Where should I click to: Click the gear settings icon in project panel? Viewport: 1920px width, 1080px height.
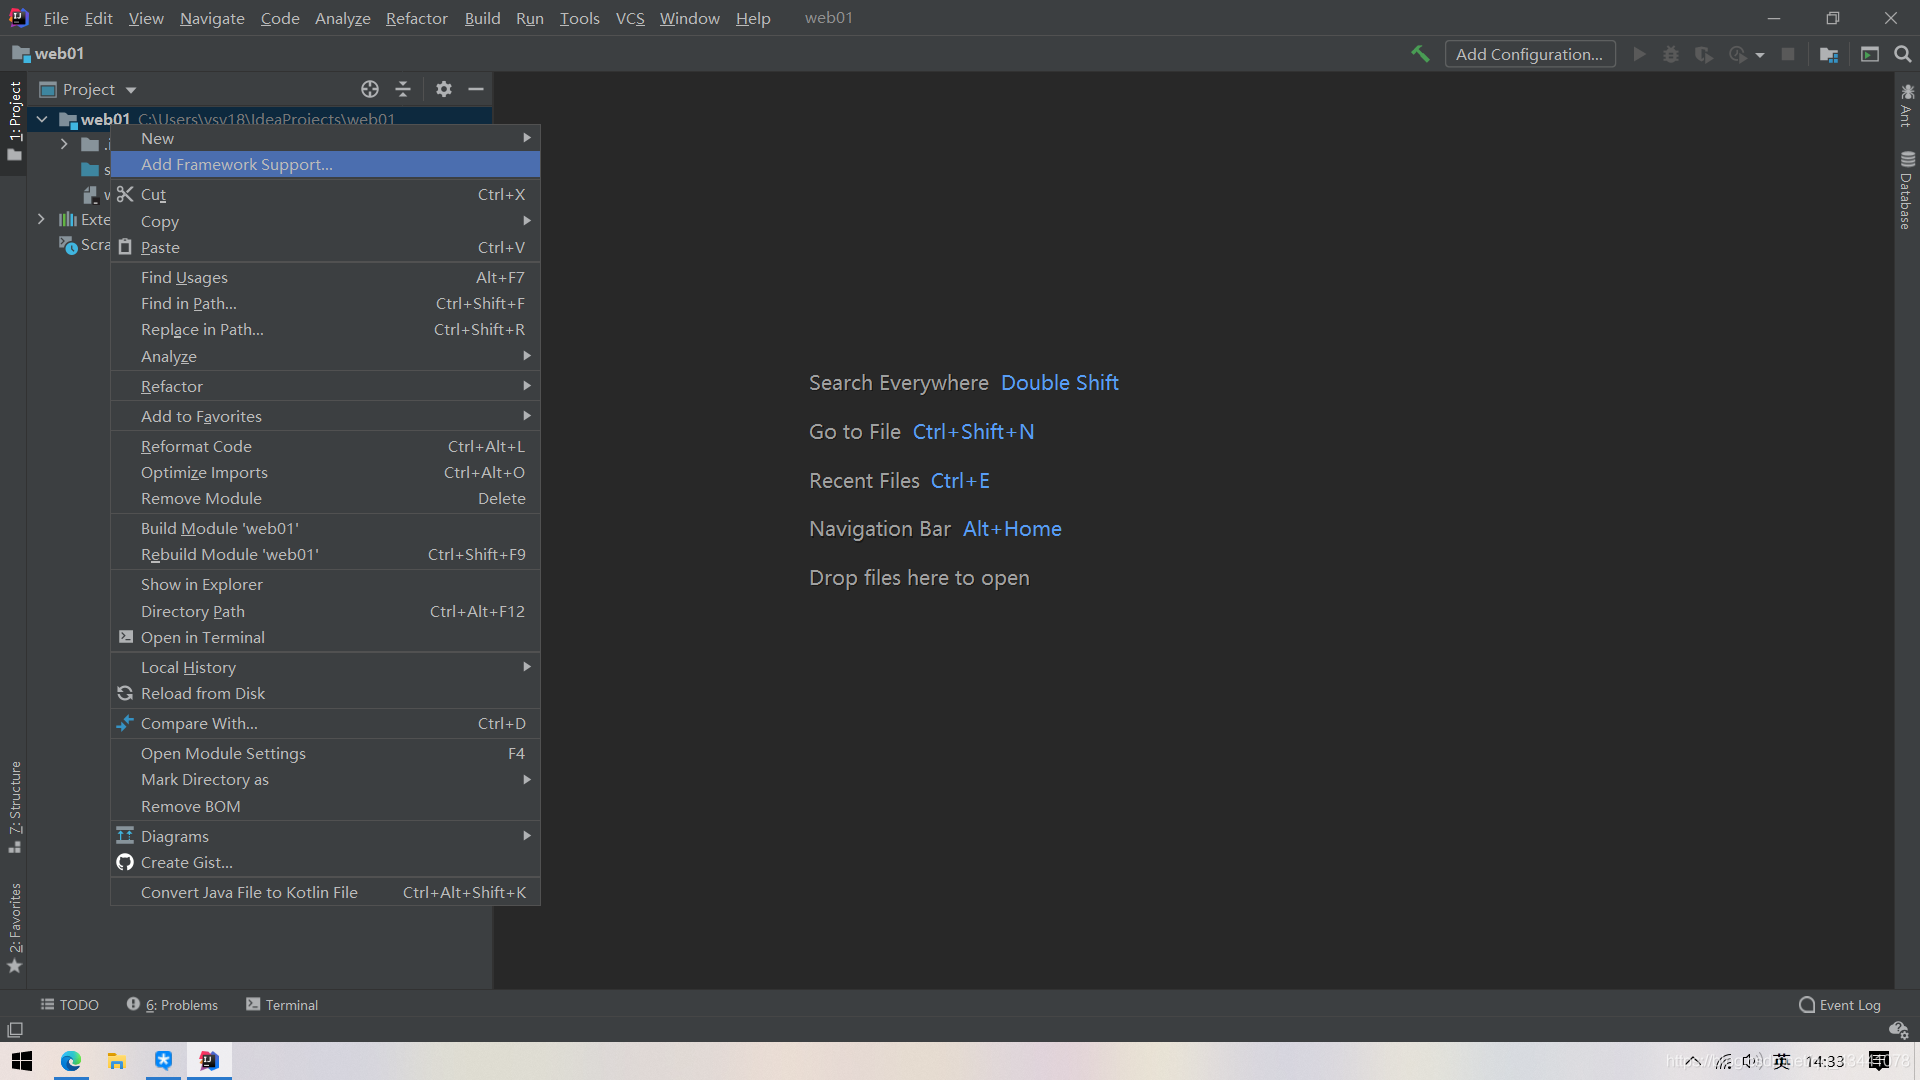click(444, 88)
